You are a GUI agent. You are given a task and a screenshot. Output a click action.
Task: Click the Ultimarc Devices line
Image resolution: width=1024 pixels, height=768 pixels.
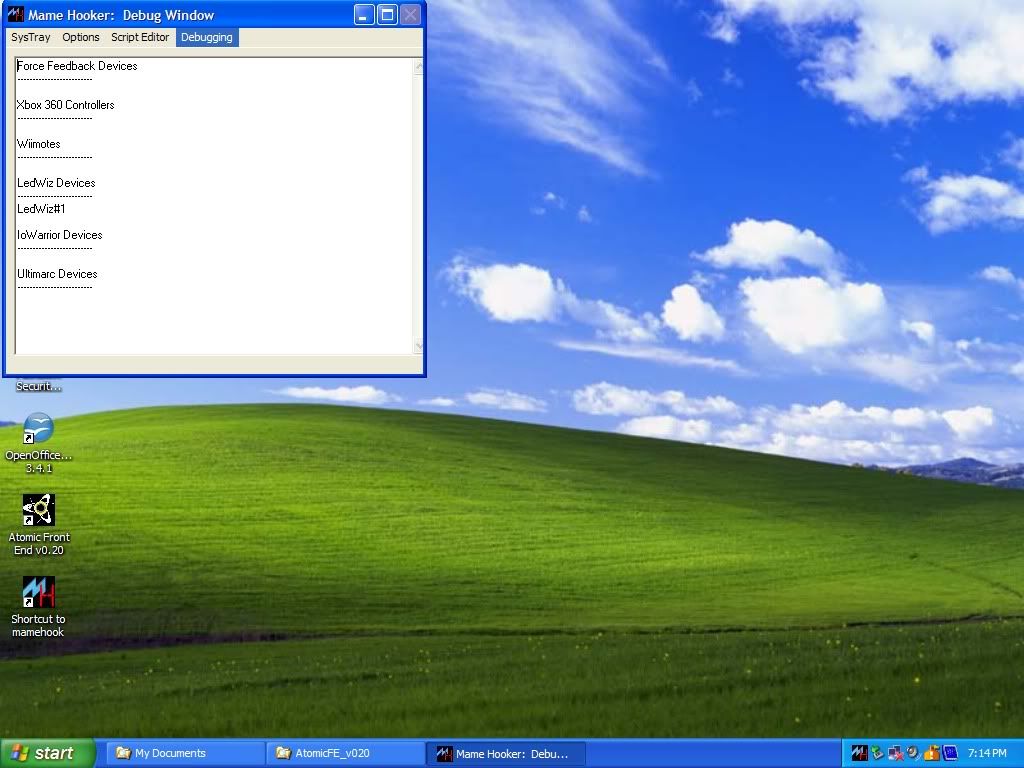point(57,274)
